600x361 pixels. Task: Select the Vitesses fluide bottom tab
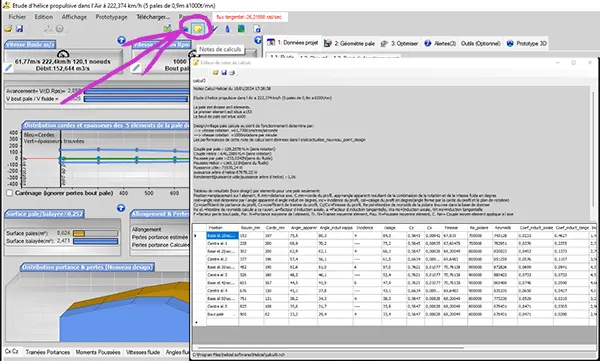coord(143,352)
